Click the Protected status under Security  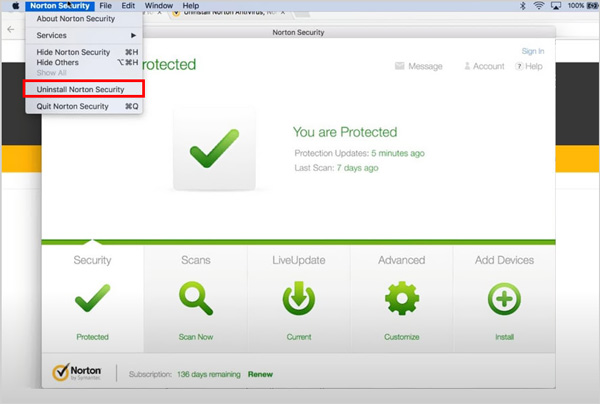(93, 337)
